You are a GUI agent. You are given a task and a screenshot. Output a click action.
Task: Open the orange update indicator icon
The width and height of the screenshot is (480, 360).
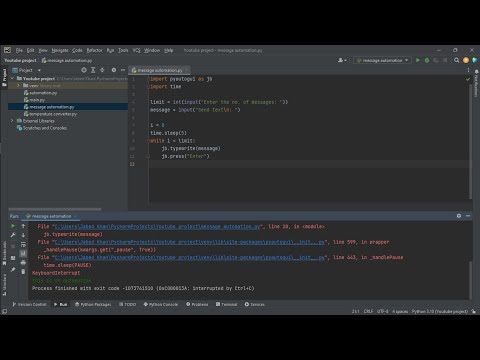point(466,60)
